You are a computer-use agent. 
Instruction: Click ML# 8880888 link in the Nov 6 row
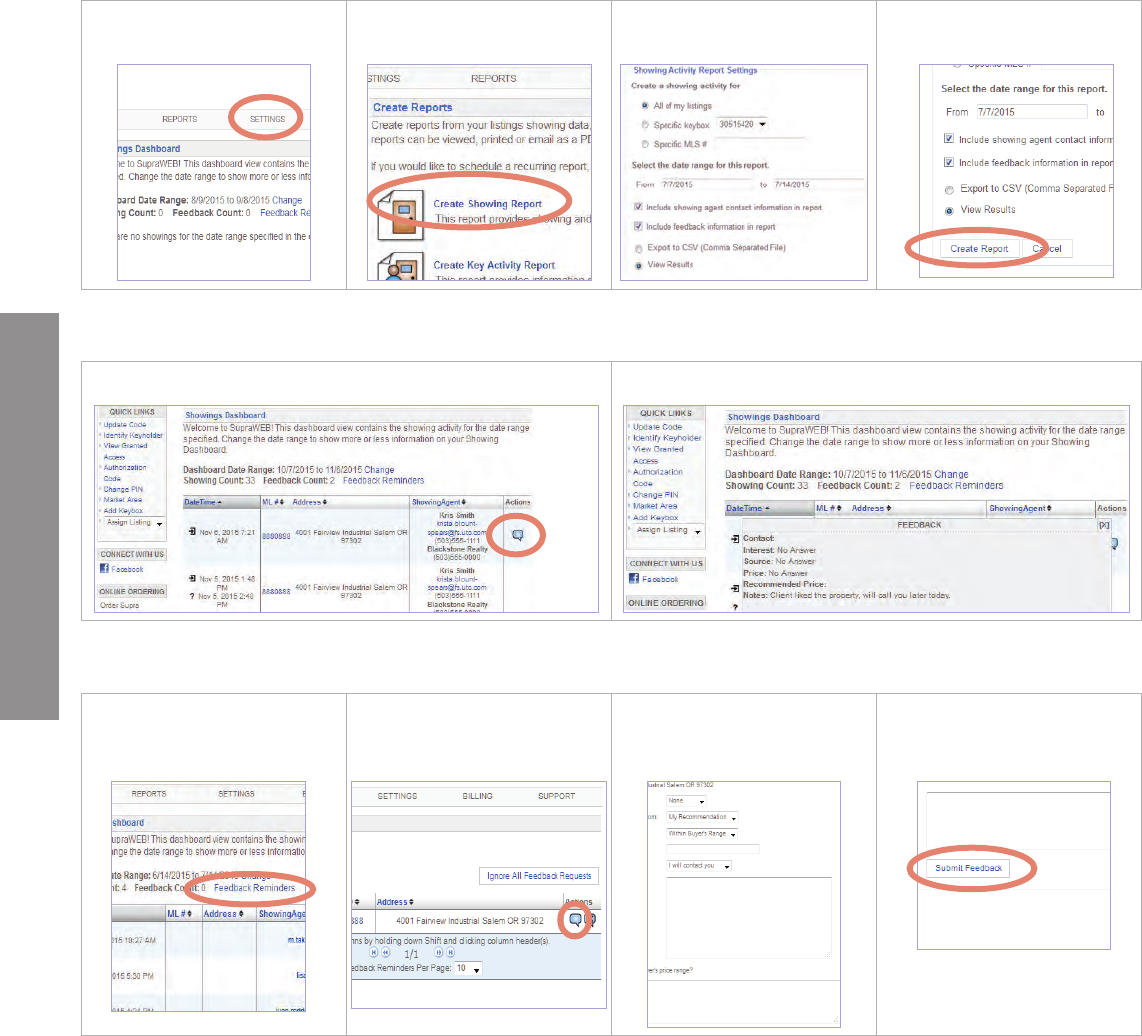point(276,535)
